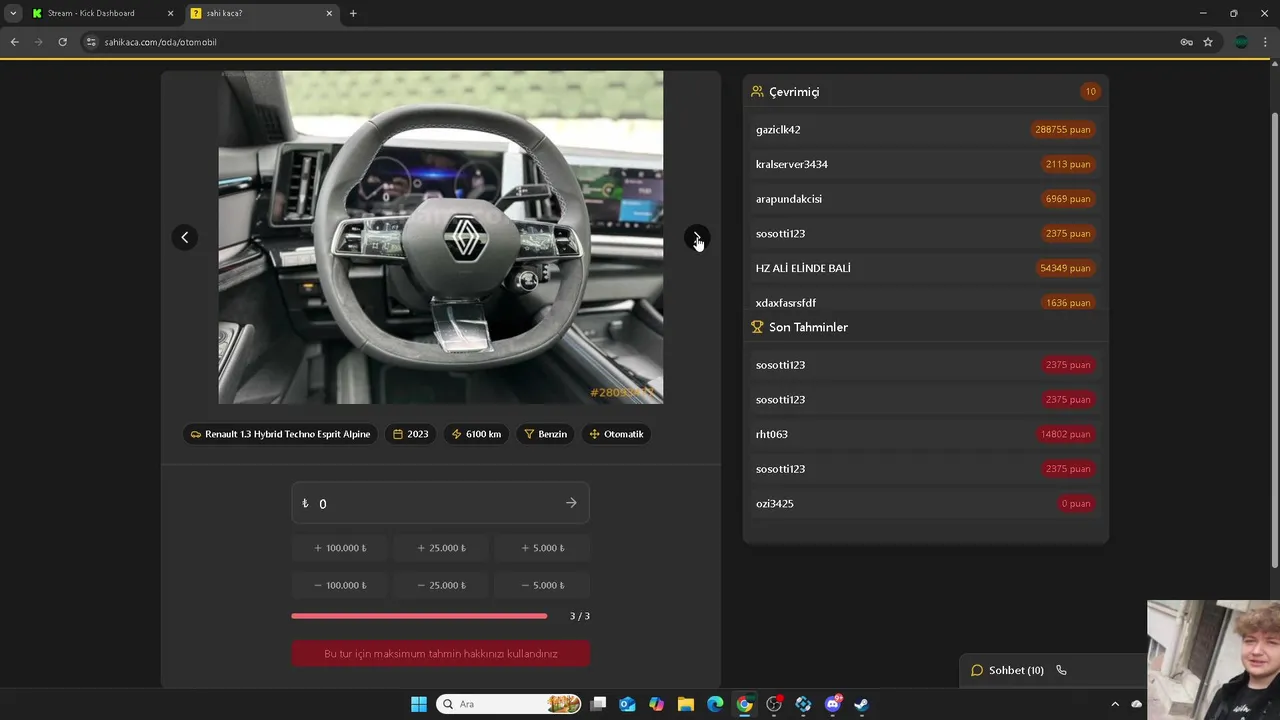
Task: Add 25.000 ₺ to the guess
Action: [x=441, y=548]
